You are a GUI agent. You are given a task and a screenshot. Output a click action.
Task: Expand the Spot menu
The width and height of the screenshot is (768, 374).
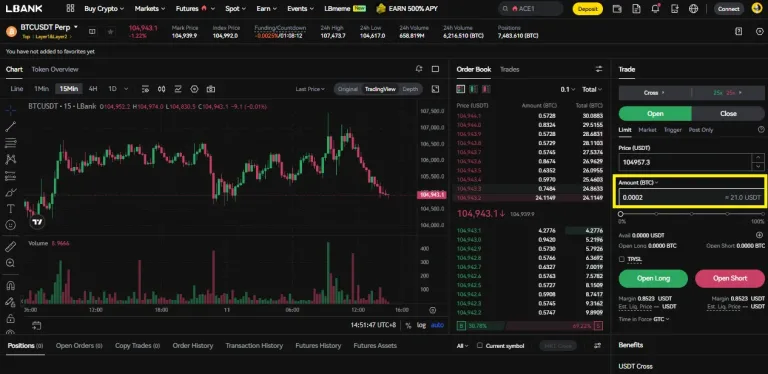point(236,9)
